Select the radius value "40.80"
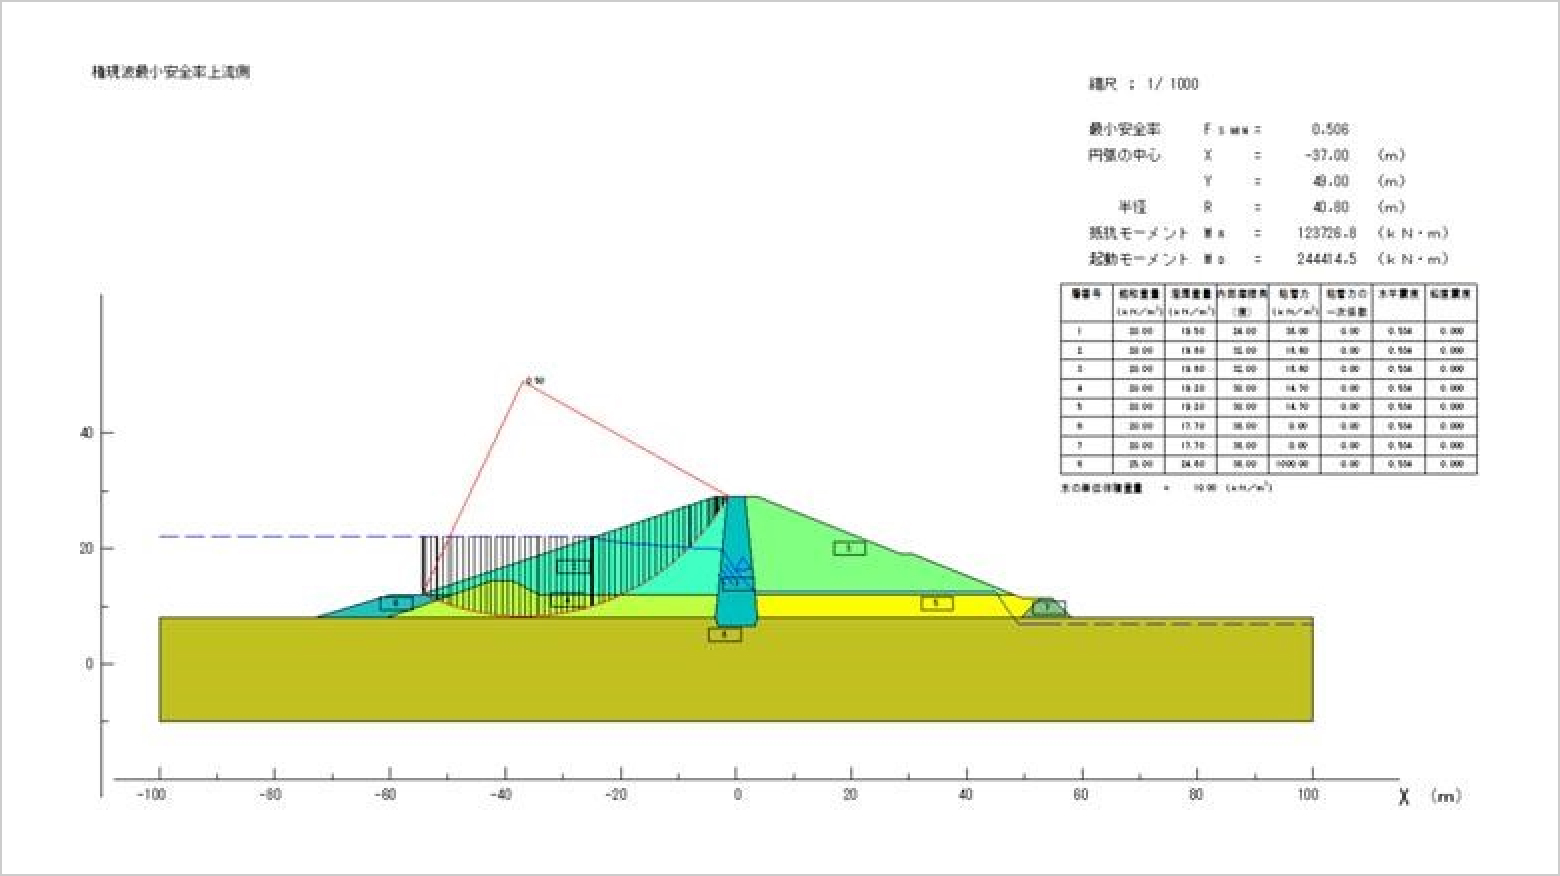1560x876 pixels. point(1331,207)
